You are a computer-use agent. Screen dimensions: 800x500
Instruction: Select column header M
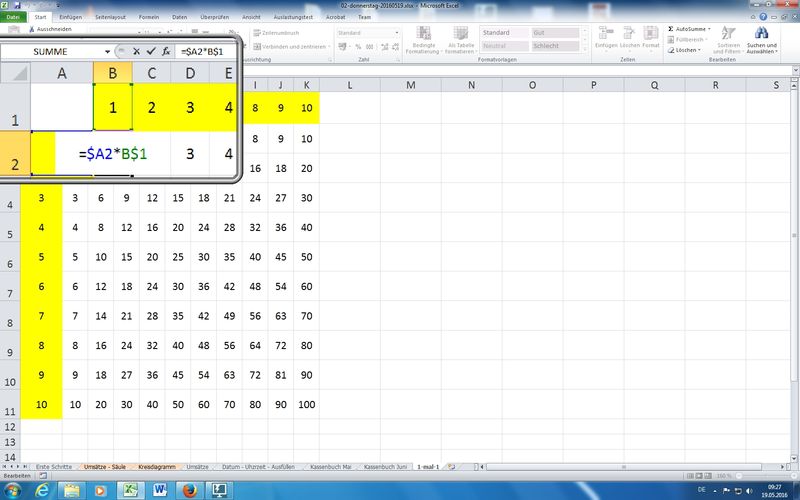tap(411, 85)
